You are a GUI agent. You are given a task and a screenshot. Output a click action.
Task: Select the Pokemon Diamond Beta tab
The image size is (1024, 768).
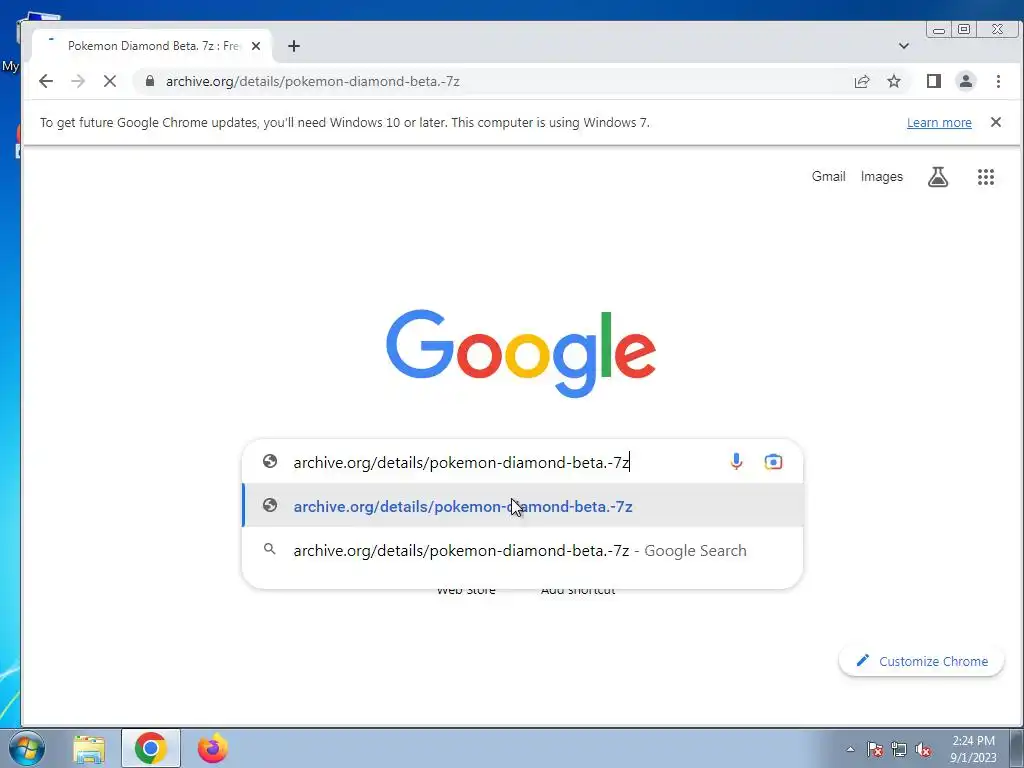pos(152,46)
